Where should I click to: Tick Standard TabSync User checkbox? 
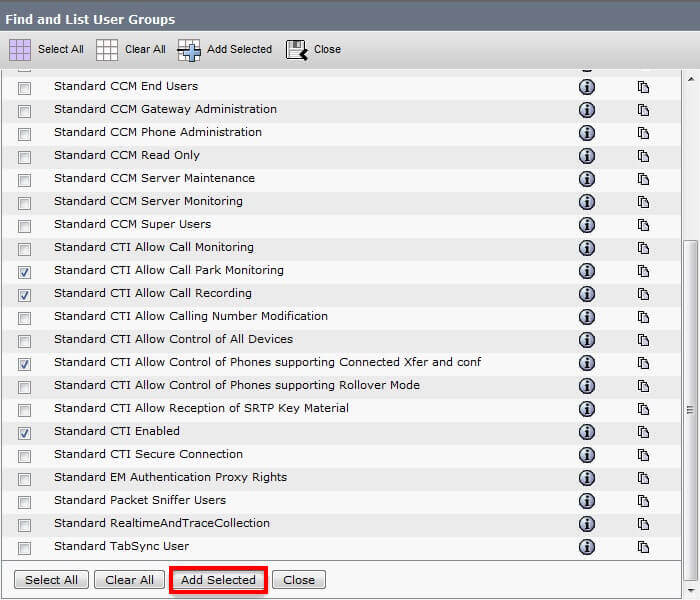(x=25, y=548)
